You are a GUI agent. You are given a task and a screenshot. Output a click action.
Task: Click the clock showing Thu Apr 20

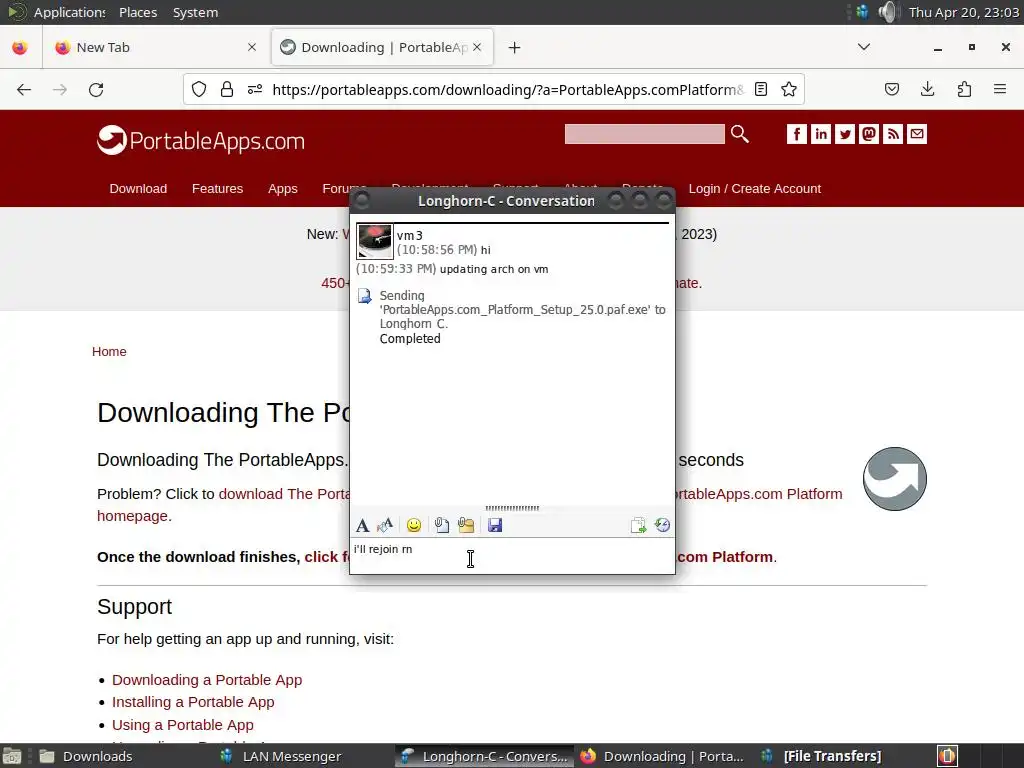[964, 12]
